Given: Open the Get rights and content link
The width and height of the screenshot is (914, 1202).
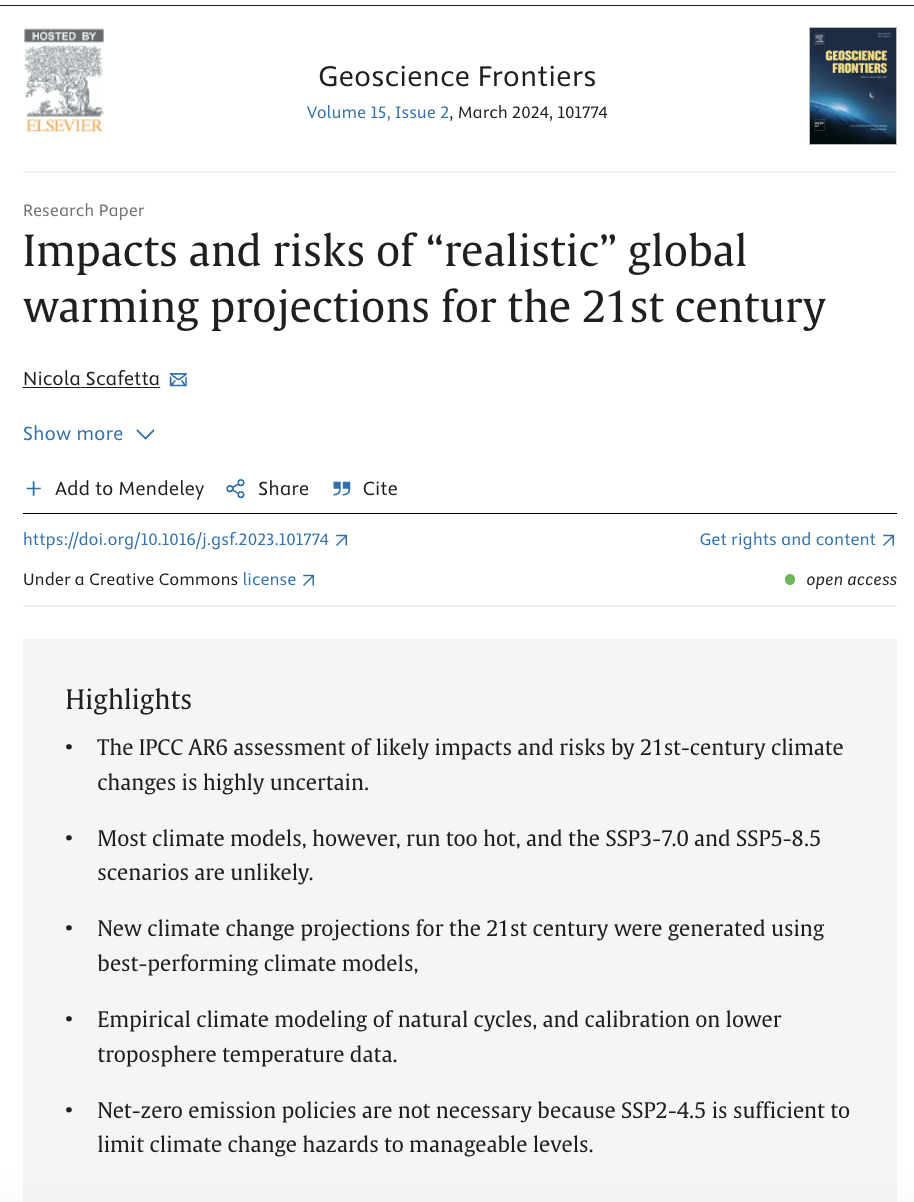Looking at the screenshot, I should pyautogui.click(x=788, y=539).
